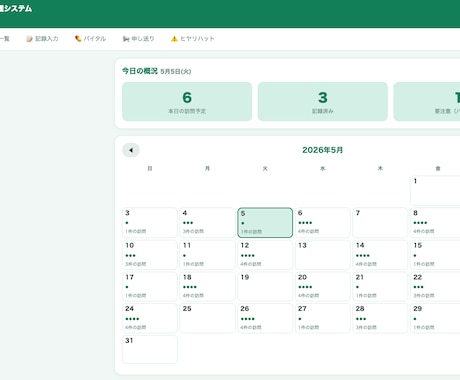Click the 水 weekday header
This screenshot has width=460, height=380.
coord(323,168)
